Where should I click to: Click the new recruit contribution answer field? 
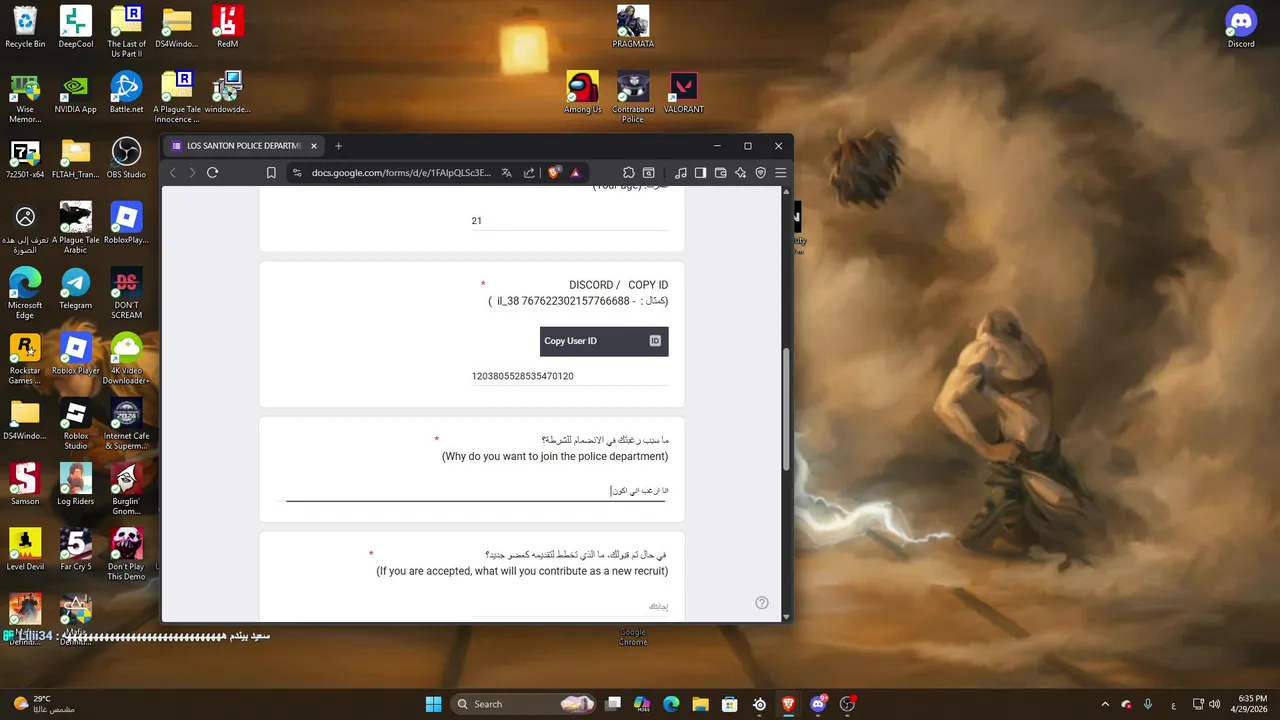569,606
